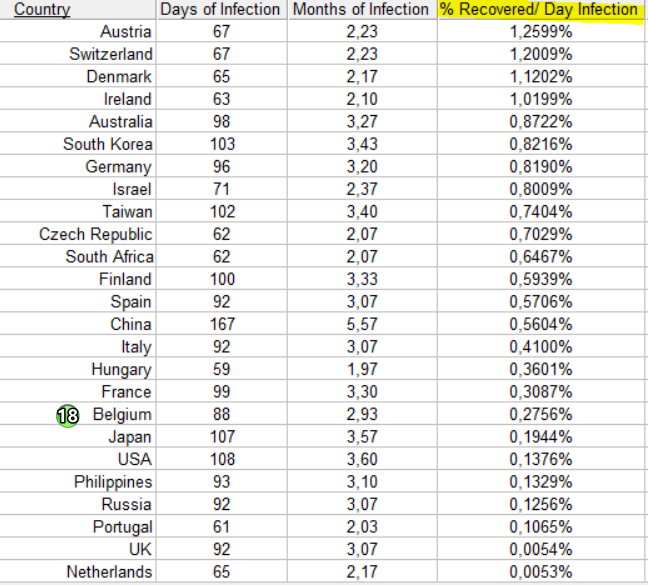Select the Country column header
The image size is (648, 585).
tap(42, 9)
